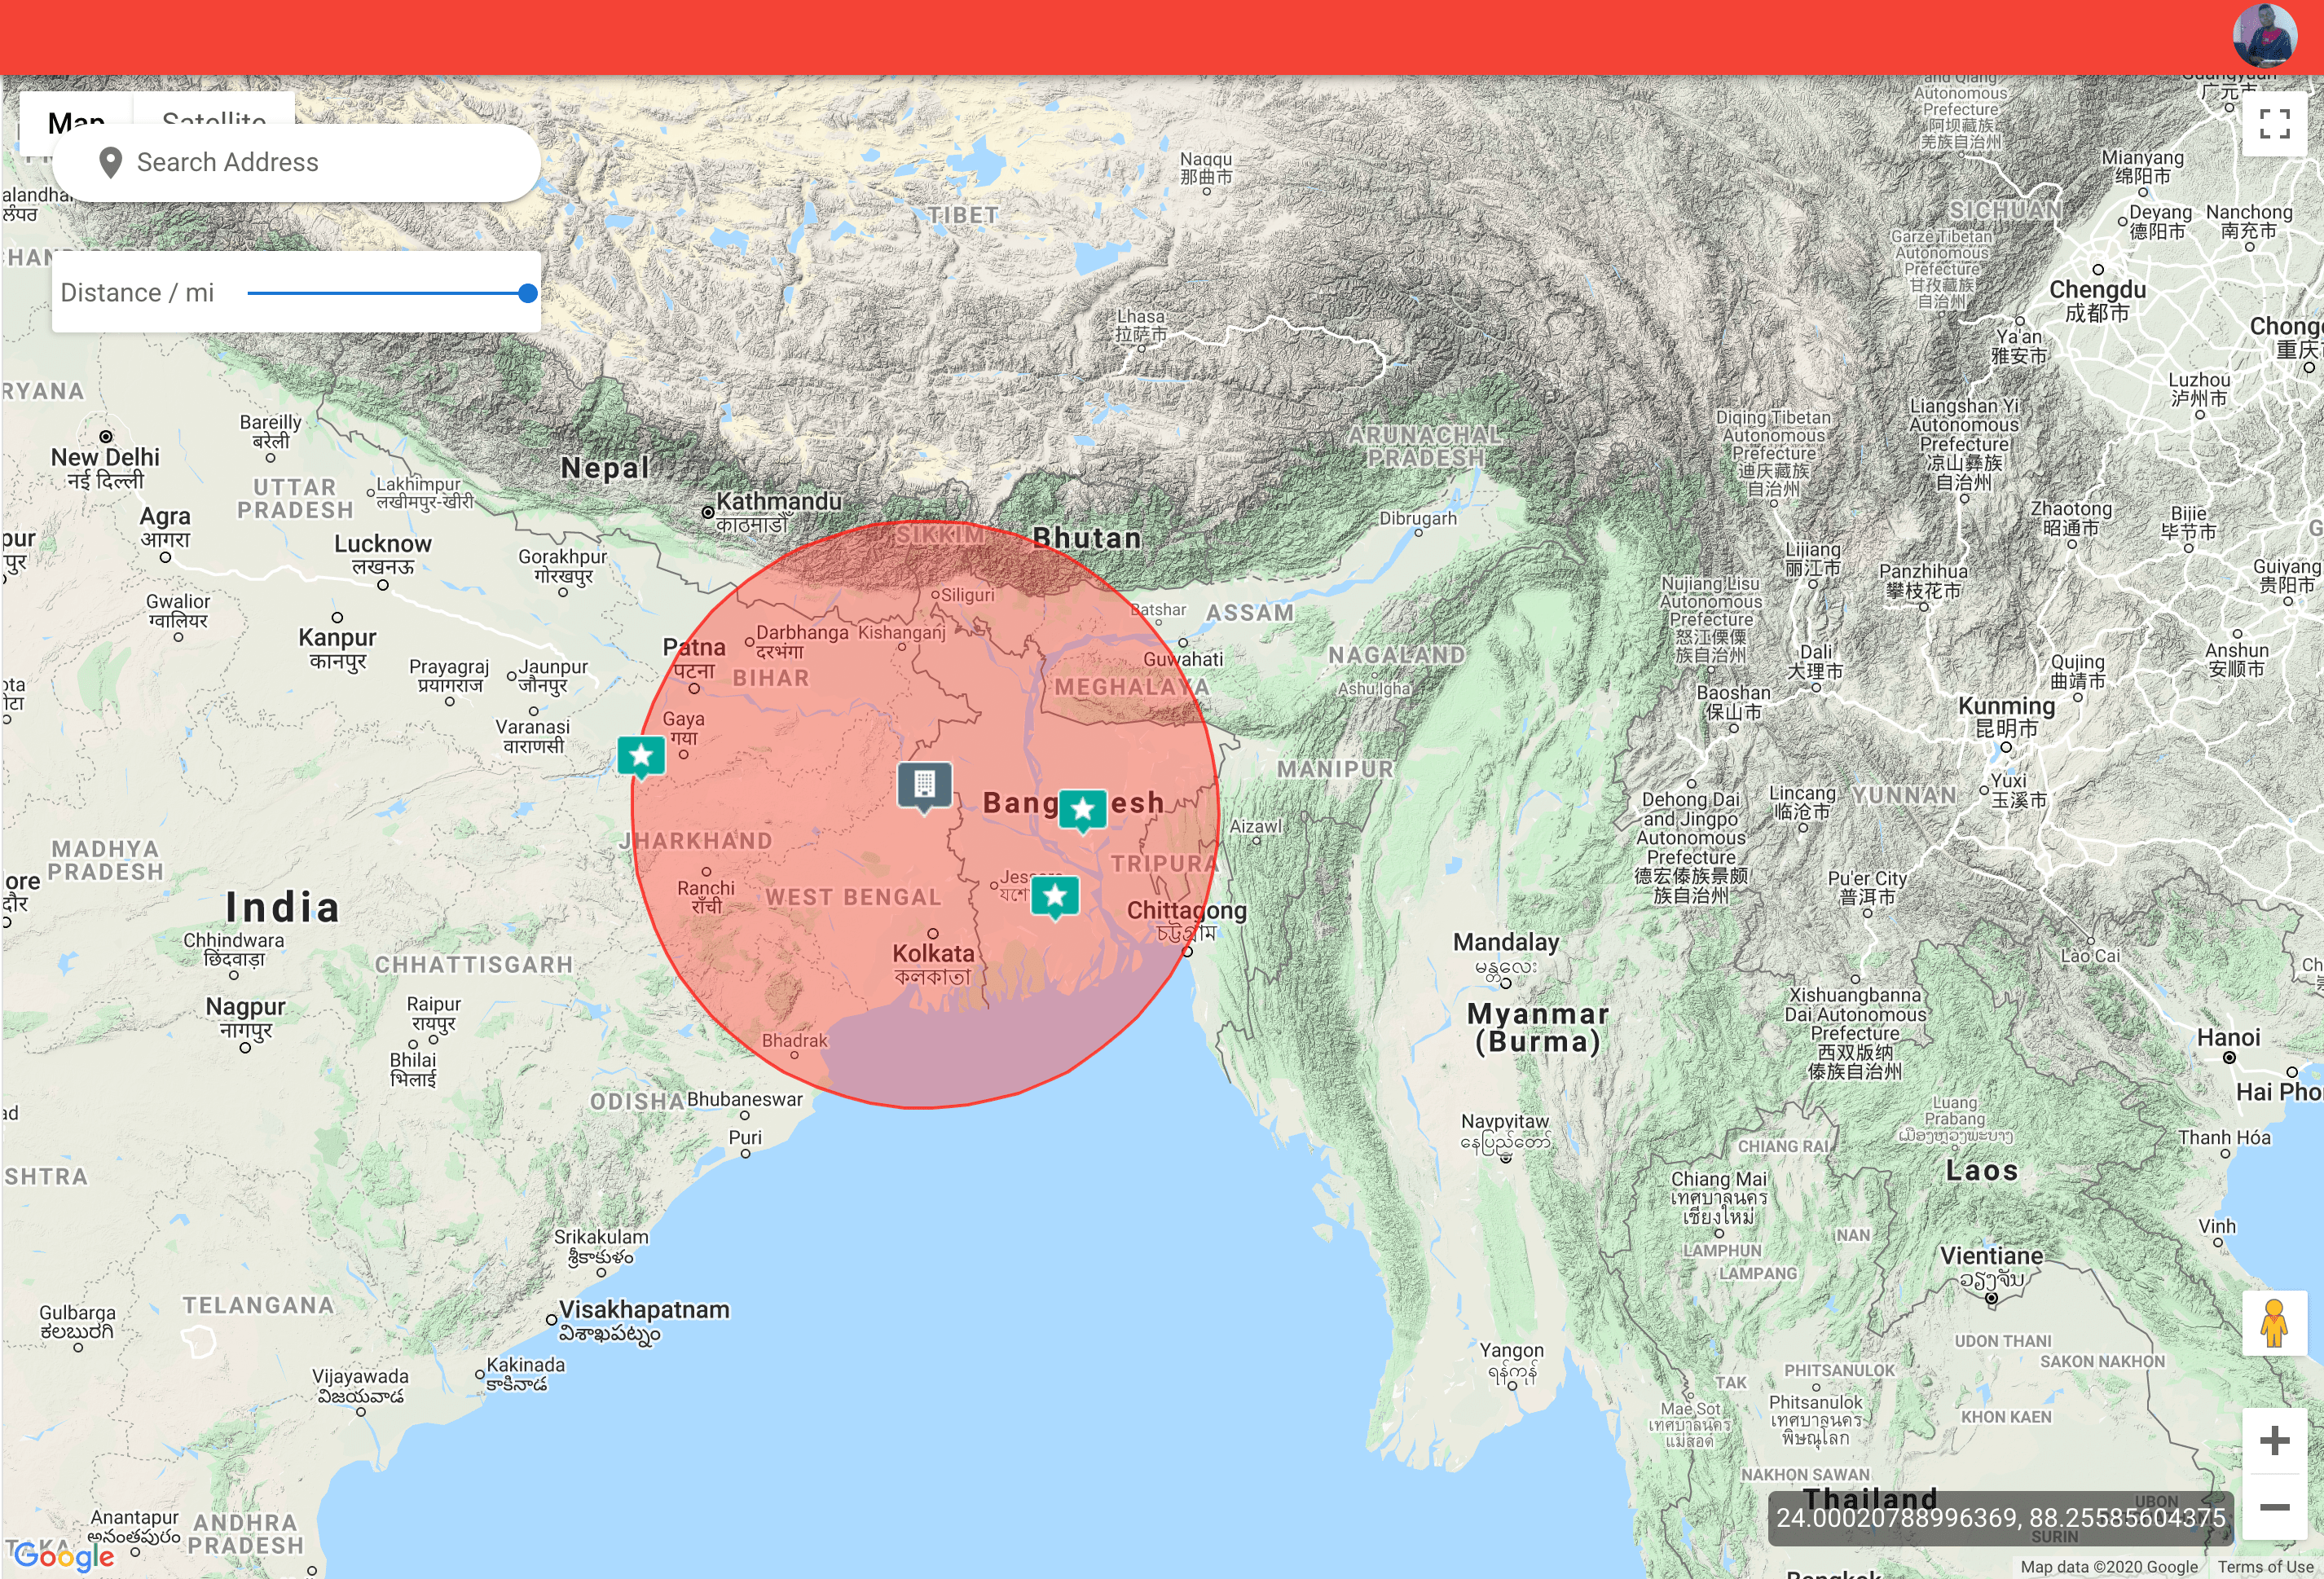Image resolution: width=2324 pixels, height=1579 pixels.
Task: Zoom out with the minus button
Action: tap(2274, 1506)
